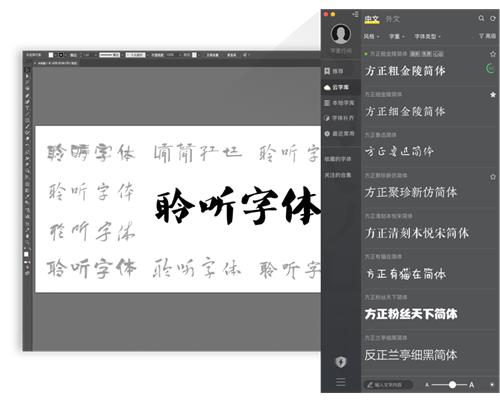Select the large black 聆听字体 text on canvas
This screenshot has width=500, height=403.
coord(238,206)
